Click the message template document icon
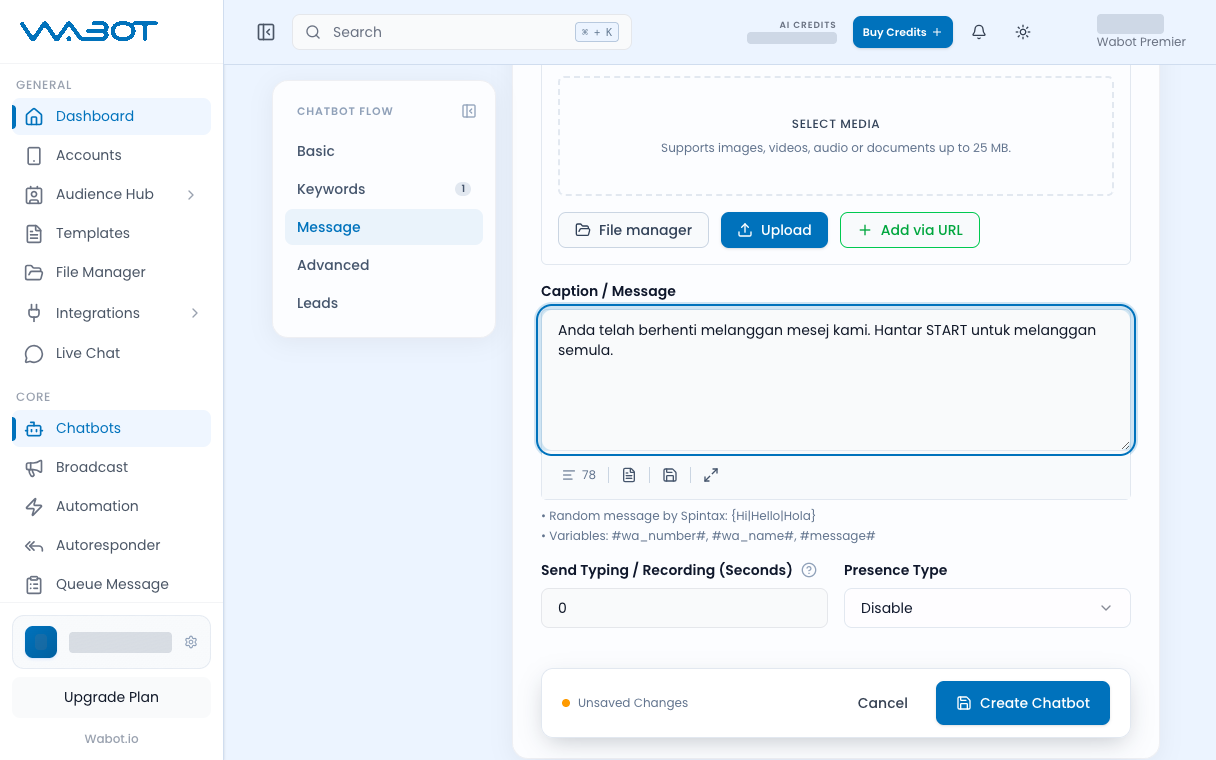The width and height of the screenshot is (1216, 760). click(x=629, y=475)
